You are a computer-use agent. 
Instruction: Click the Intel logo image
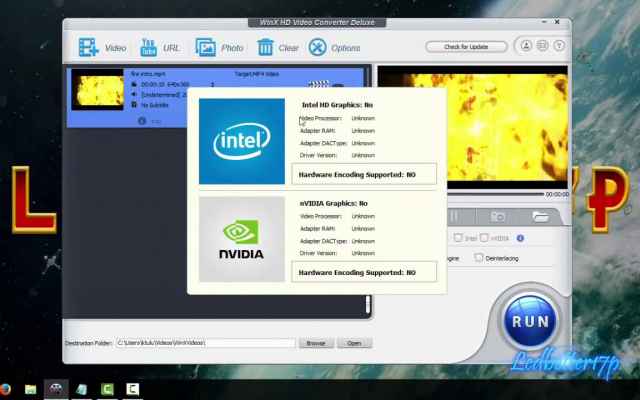coord(242,141)
